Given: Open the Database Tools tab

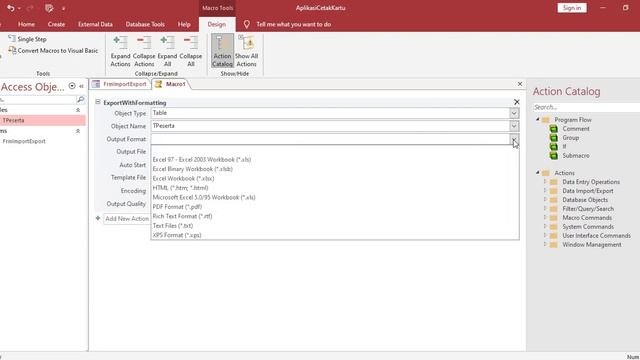Looking at the screenshot, I should (x=145, y=24).
